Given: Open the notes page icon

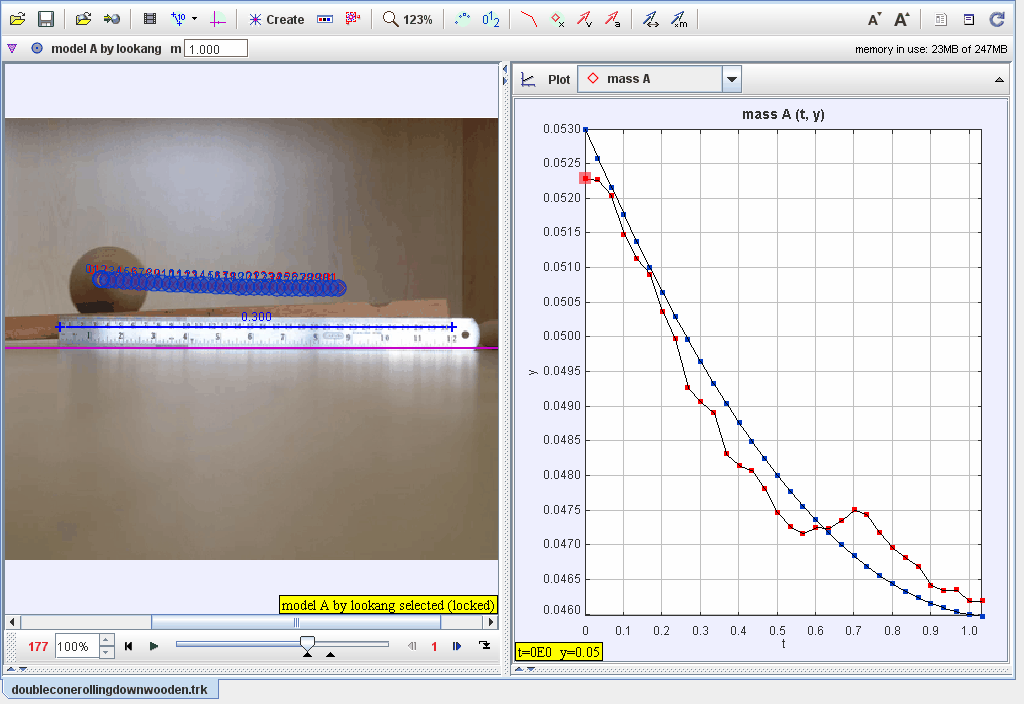Looking at the screenshot, I should [x=940, y=20].
